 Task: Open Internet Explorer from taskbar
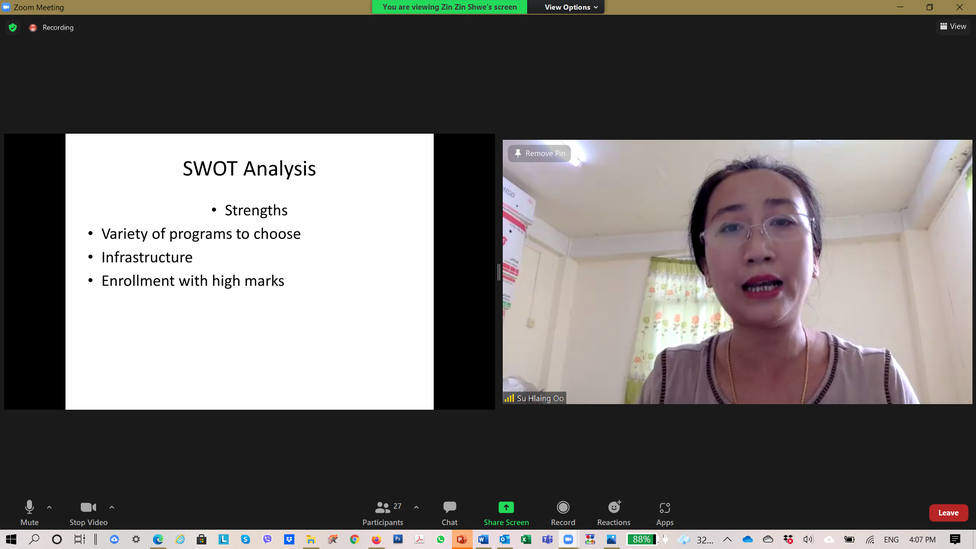click(180, 540)
